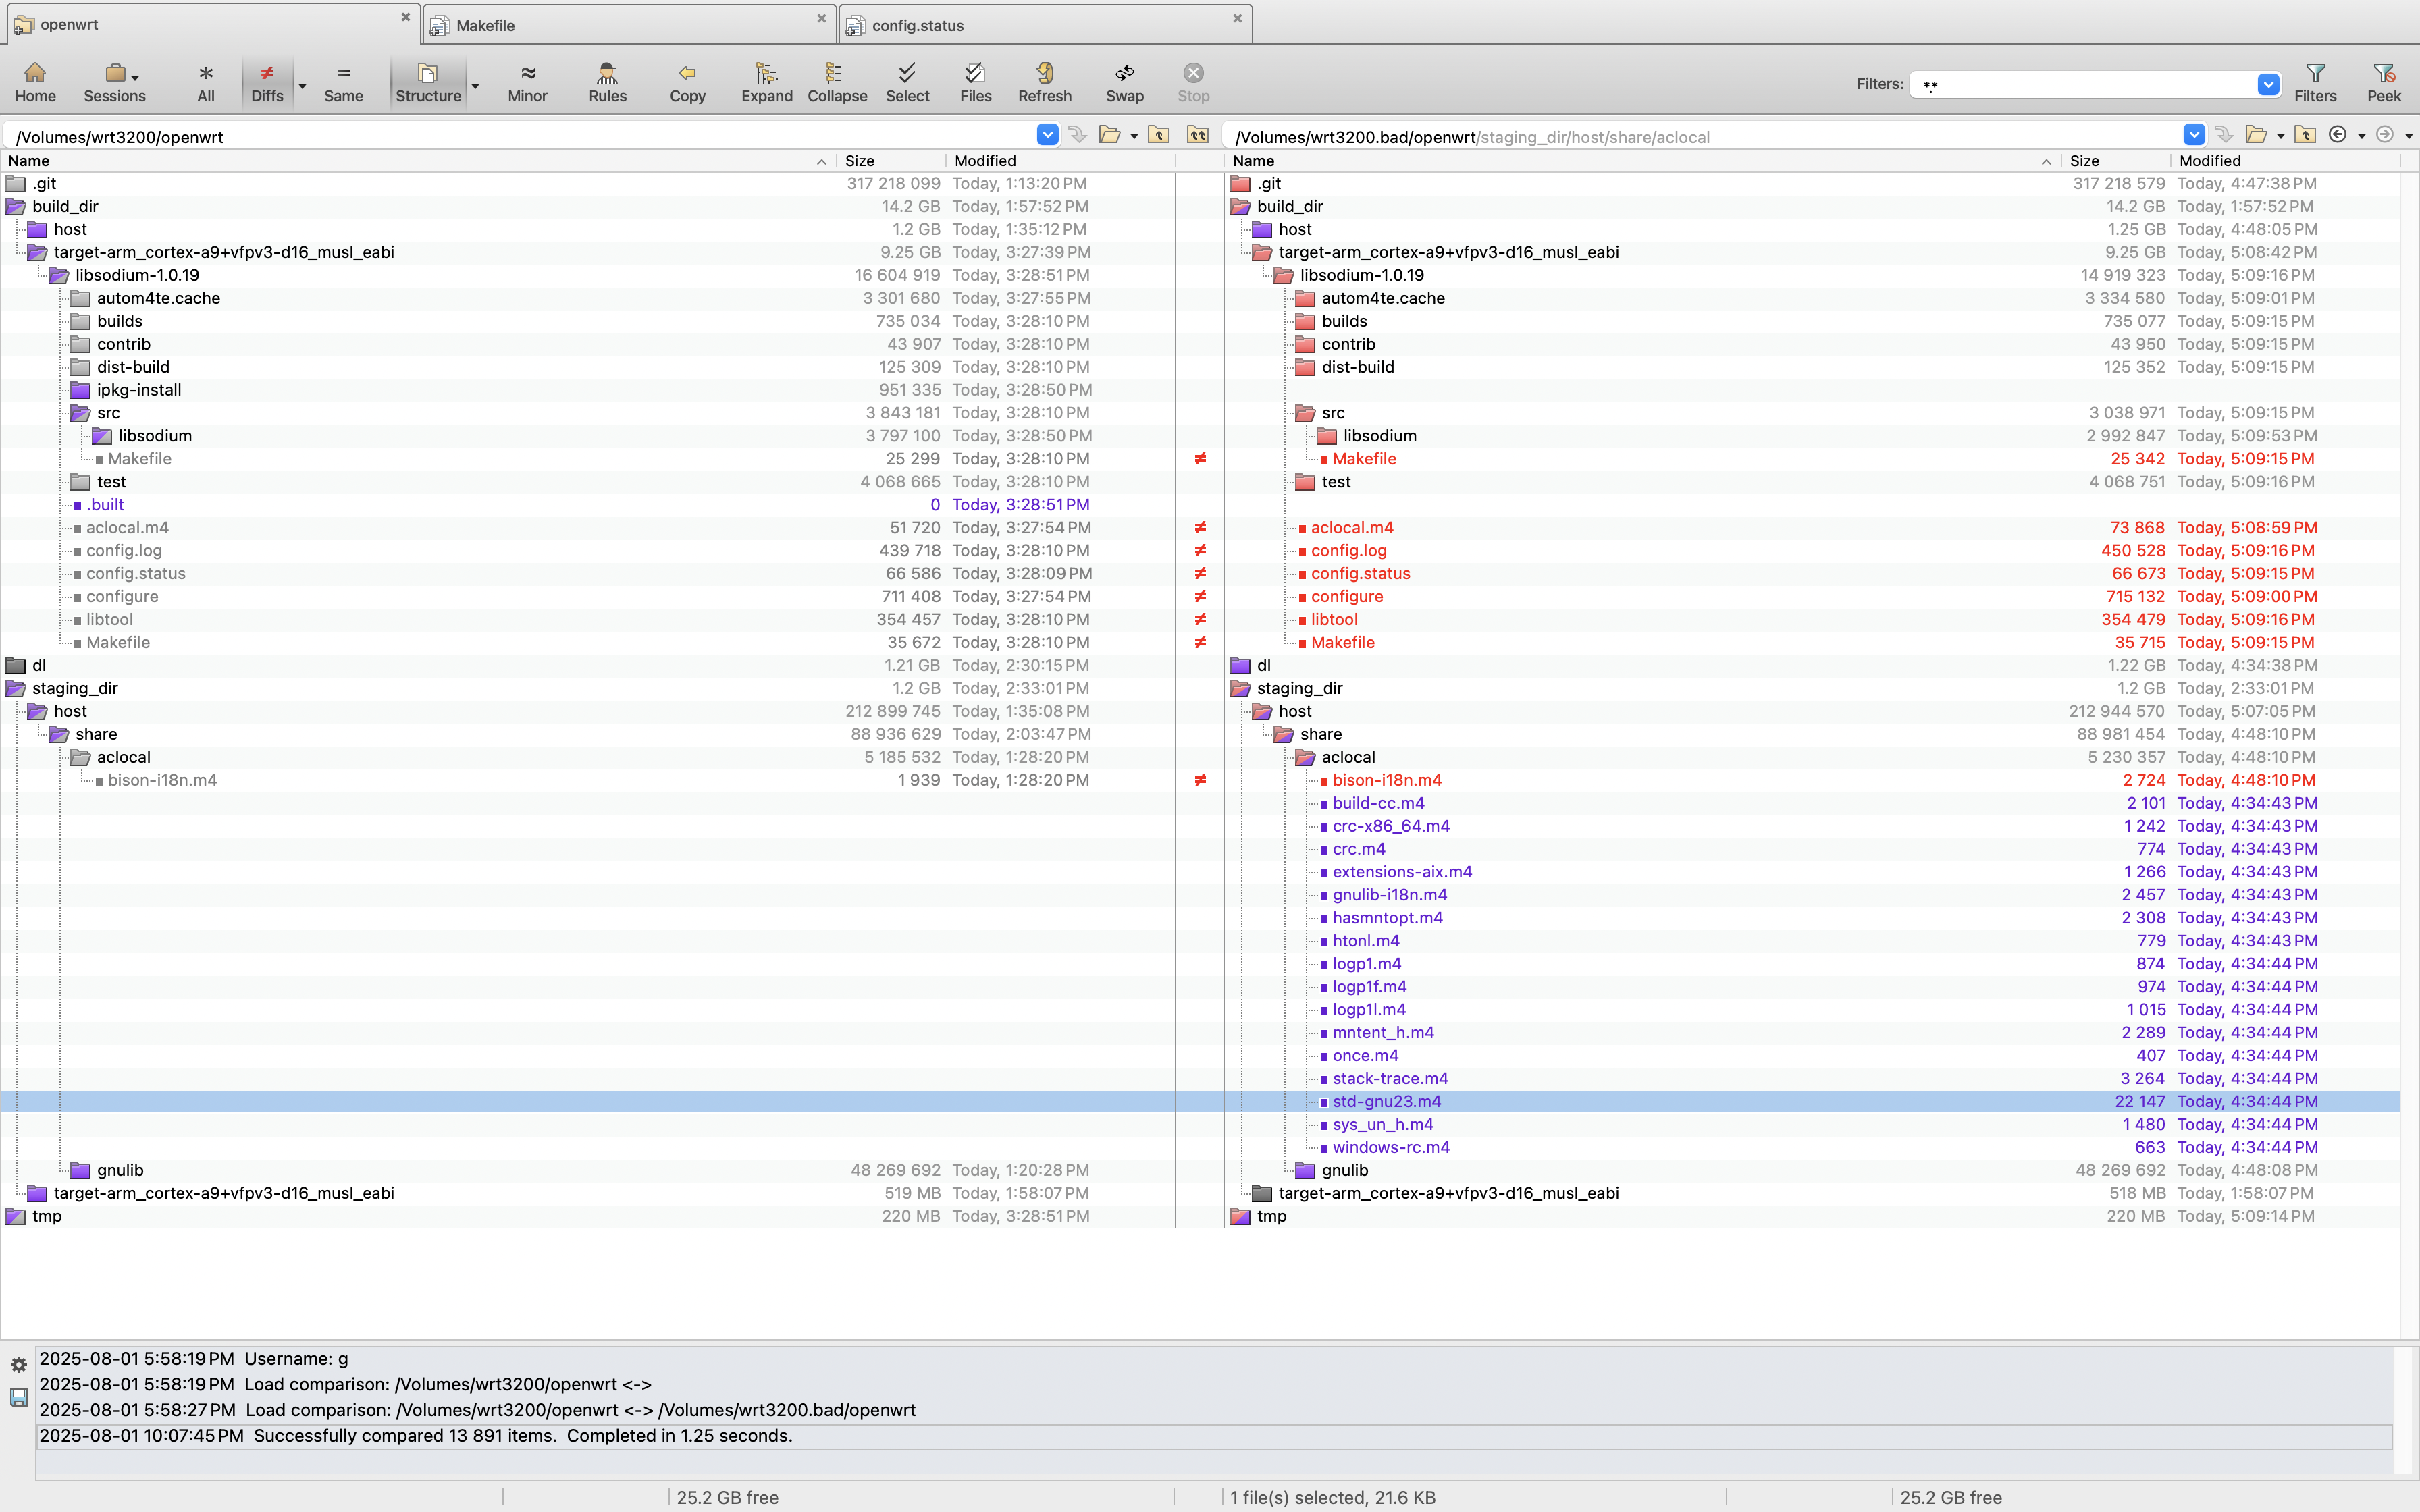Sort the left pane by Size column
The height and width of the screenshot is (1512, 2420).
860,161
